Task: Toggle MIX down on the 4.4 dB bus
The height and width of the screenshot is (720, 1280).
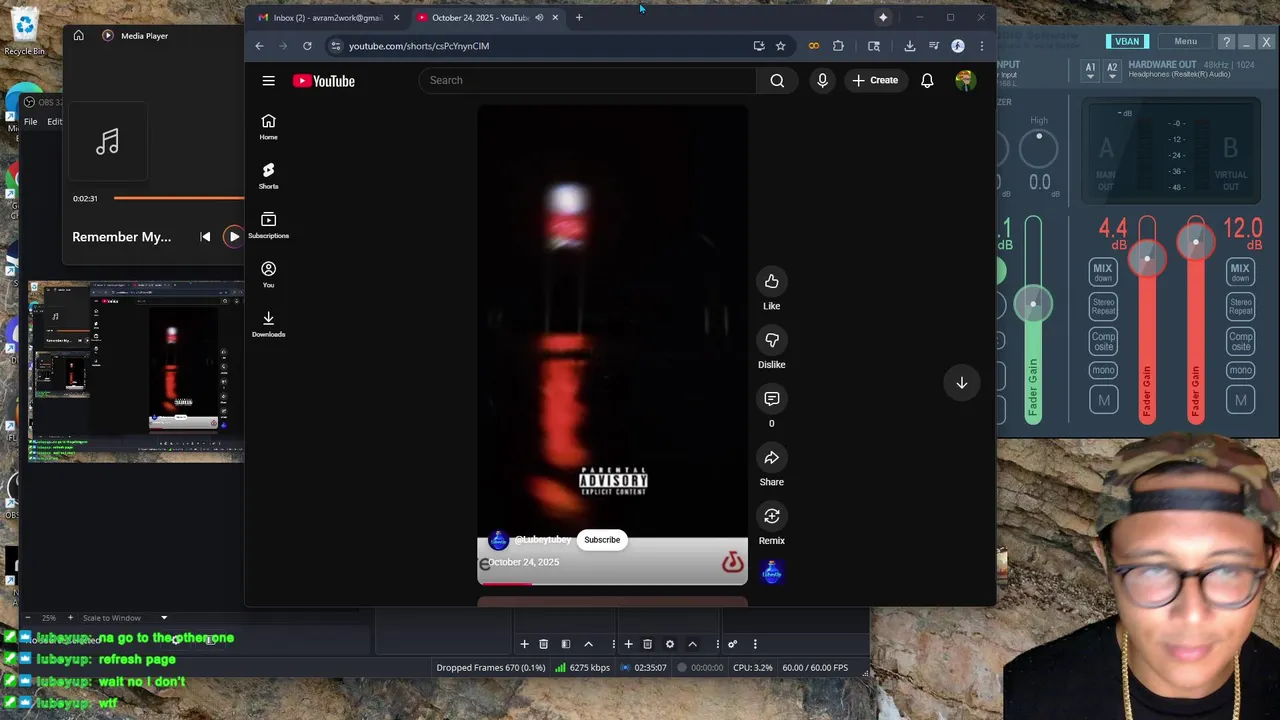Action: point(1103,272)
